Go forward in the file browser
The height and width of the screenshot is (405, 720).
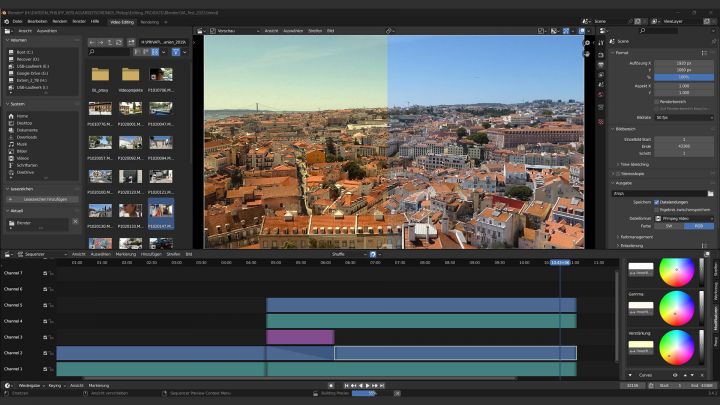click(x=101, y=42)
